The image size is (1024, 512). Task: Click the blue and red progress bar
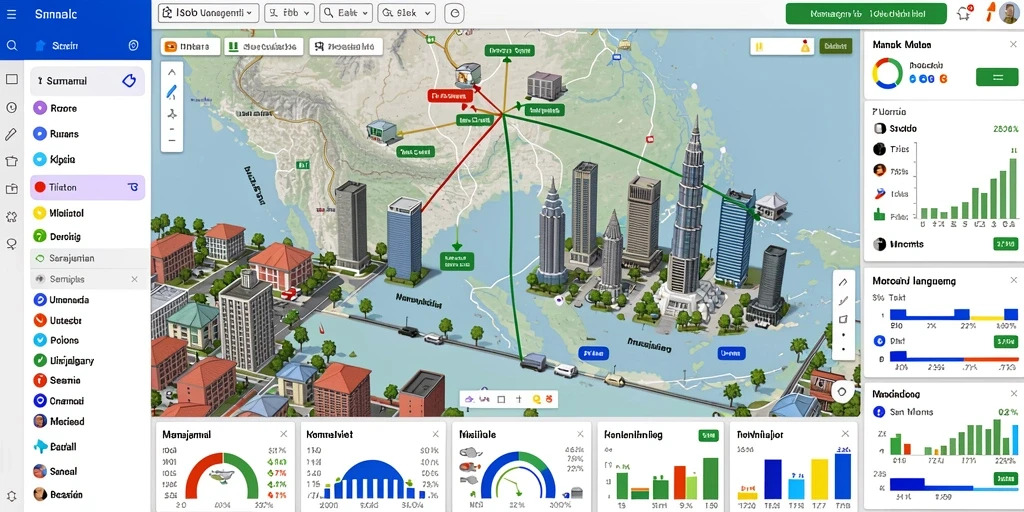(x=953, y=357)
